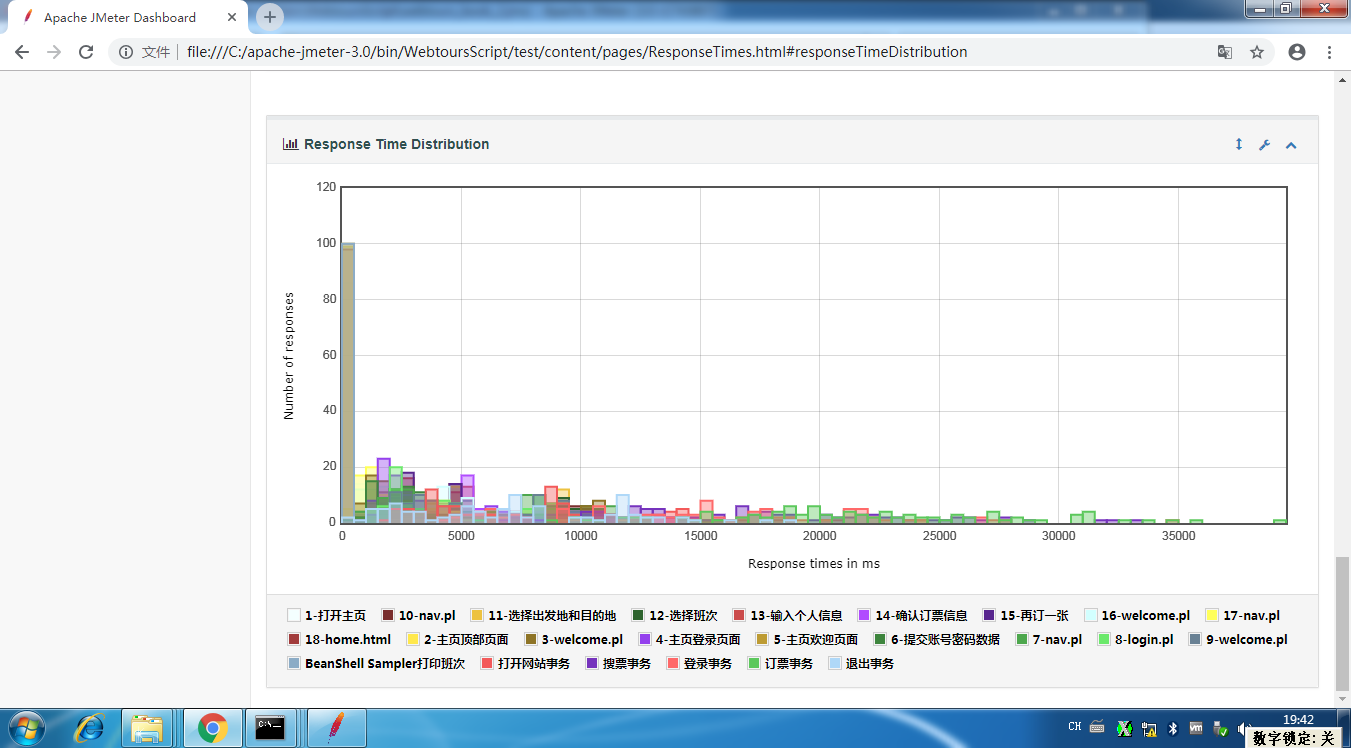Toggle the 16-welcome.pl series
1351x748 pixels.
coord(1136,616)
